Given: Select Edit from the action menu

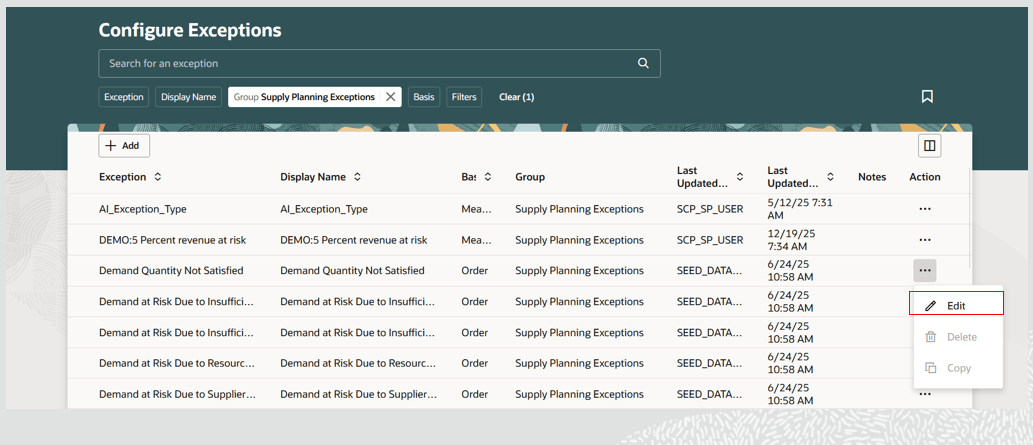Looking at the screenshot, I should click(x=955, y=305).
